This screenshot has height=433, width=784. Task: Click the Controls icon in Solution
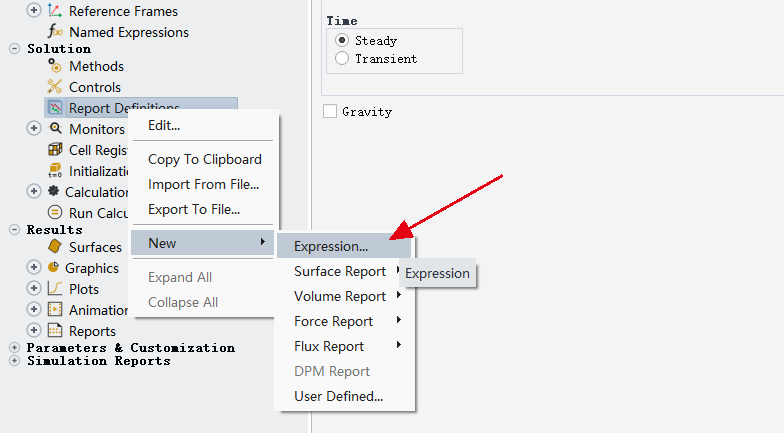(55, 87)
